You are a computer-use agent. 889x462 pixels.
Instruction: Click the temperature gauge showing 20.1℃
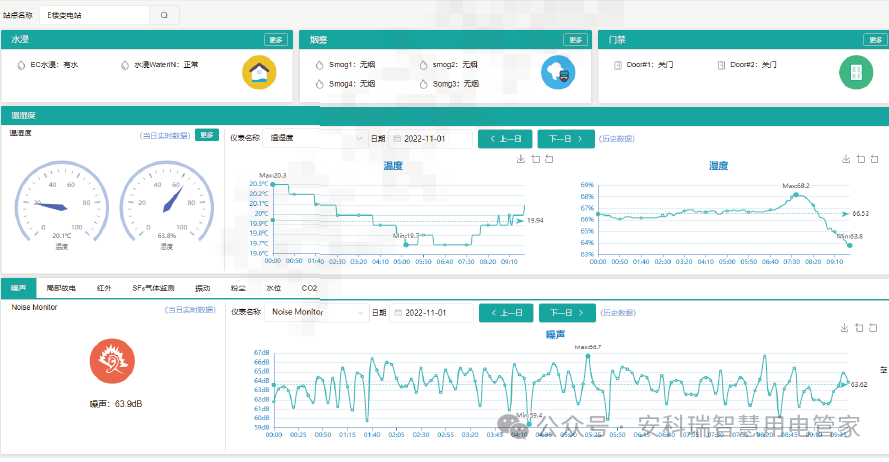pos(61,204)
